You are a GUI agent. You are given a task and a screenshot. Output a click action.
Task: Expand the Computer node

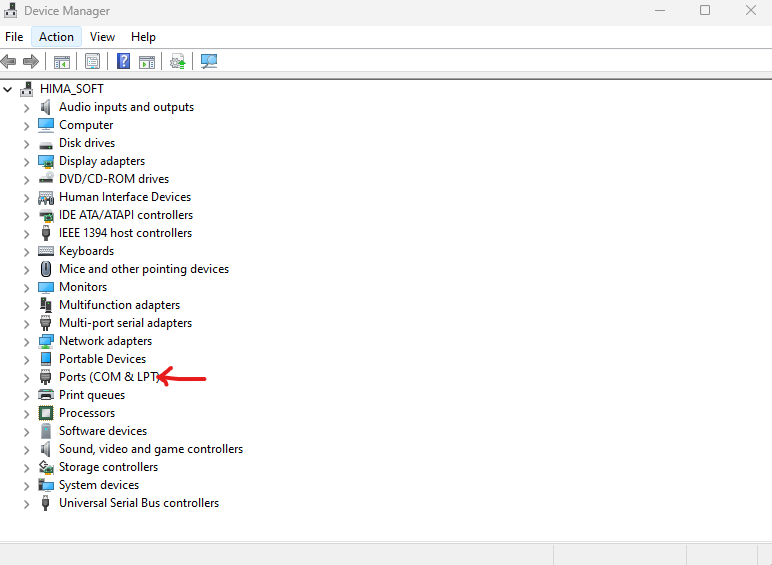[x=26, y=126]
